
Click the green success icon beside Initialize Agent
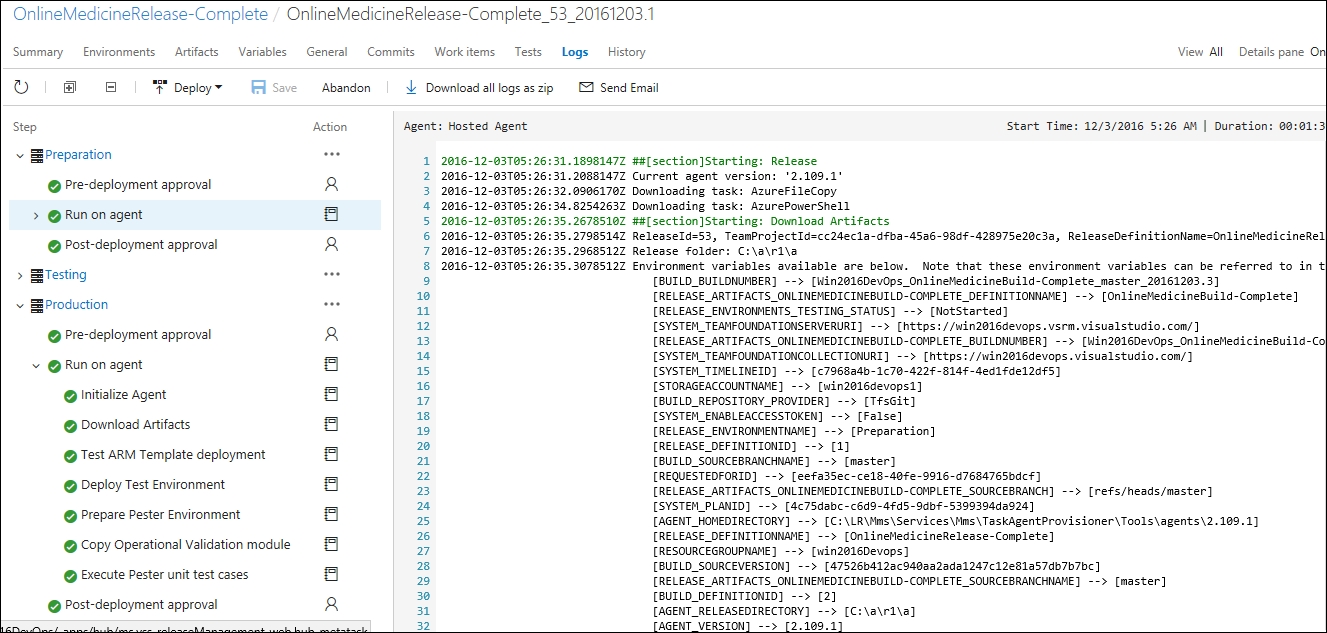(70, 396)
